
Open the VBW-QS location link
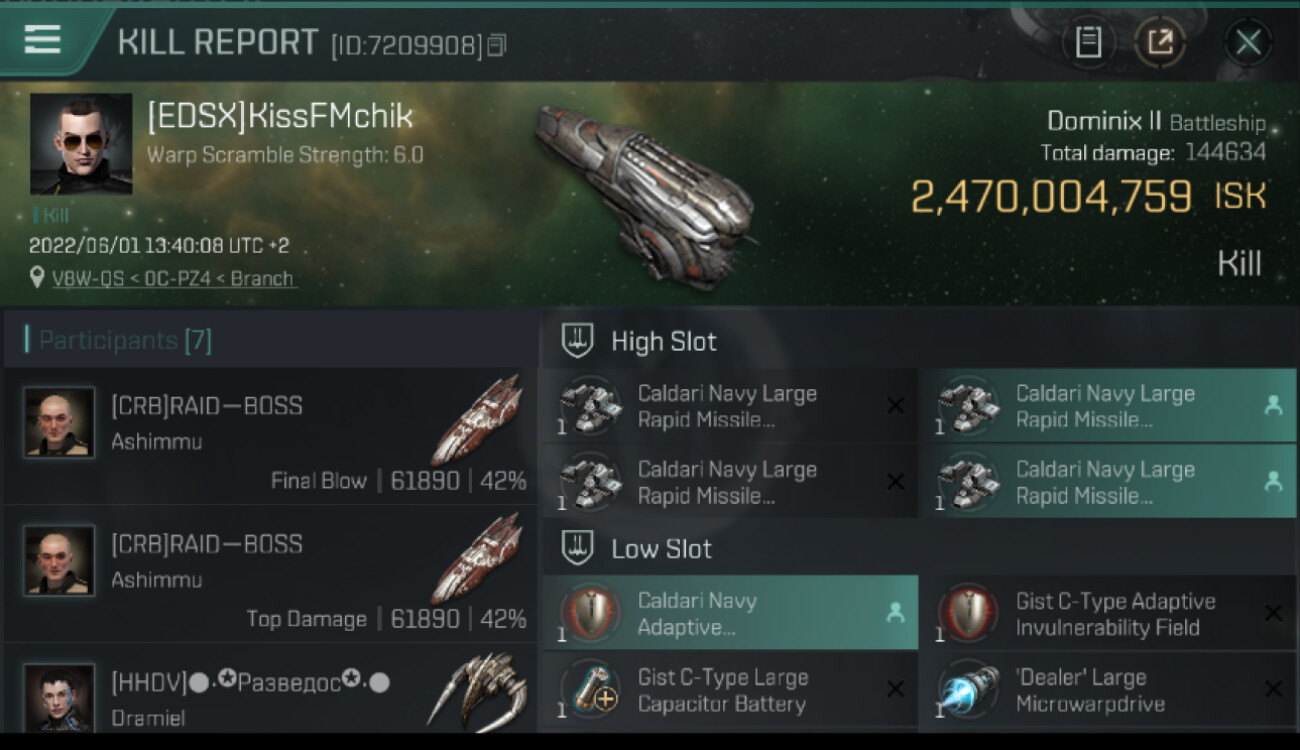pos(174,279)
